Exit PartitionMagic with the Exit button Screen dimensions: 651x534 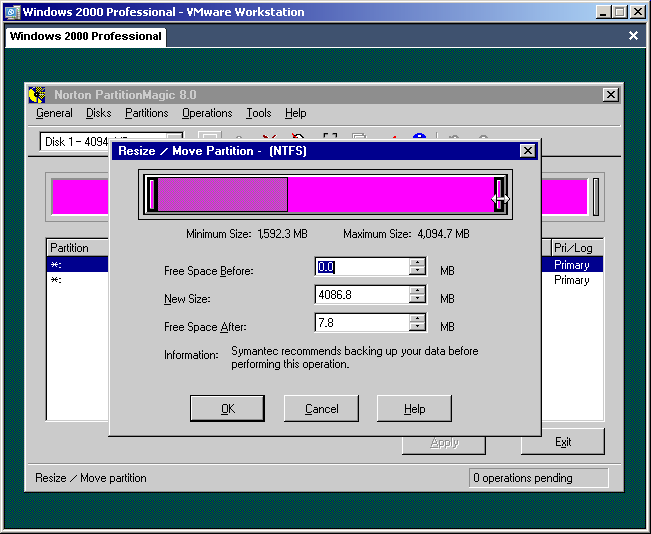coord(563,442)
